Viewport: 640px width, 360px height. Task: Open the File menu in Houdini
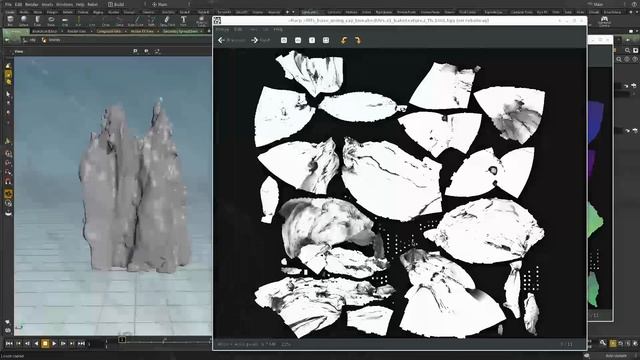click(x=8, y=4)
